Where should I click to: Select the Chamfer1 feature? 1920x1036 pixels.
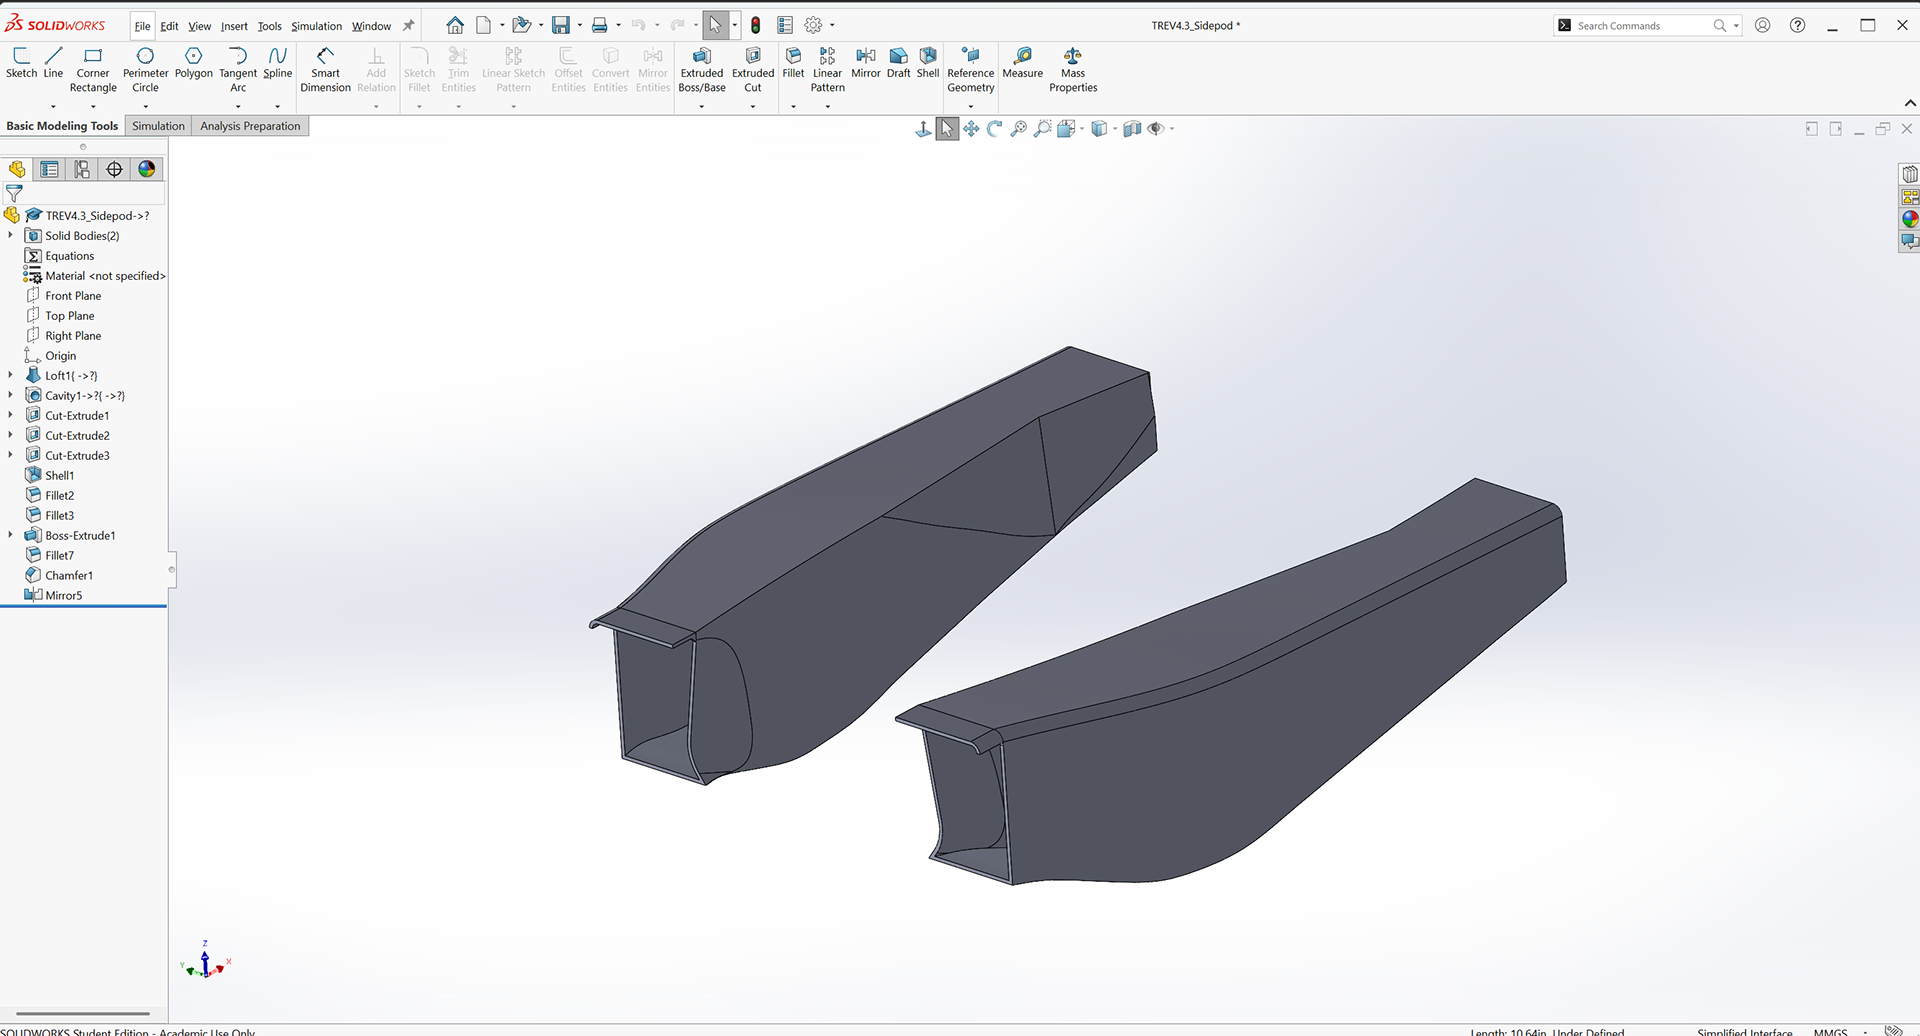(x=68, y=575)
